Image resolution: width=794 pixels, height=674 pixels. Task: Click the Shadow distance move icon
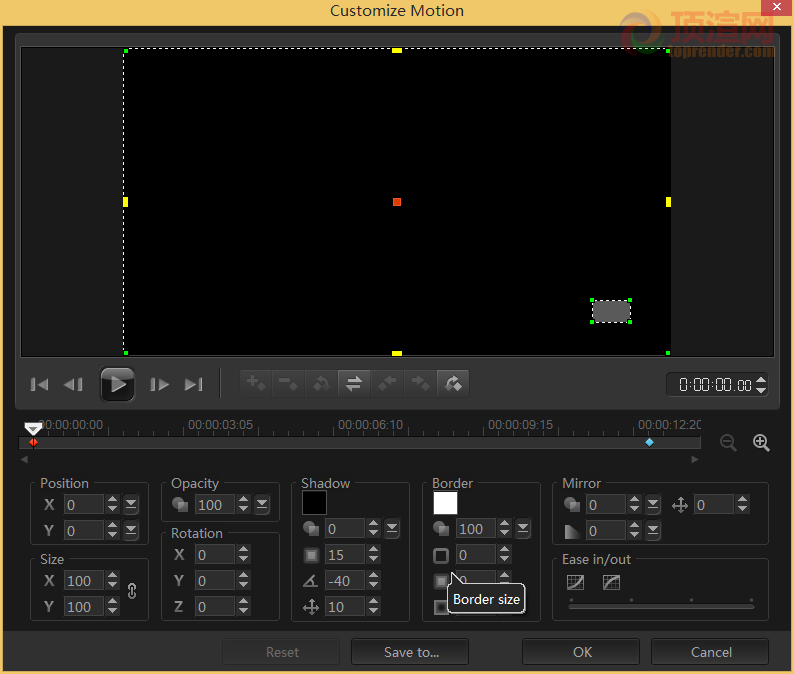click(x=311, y=607)
